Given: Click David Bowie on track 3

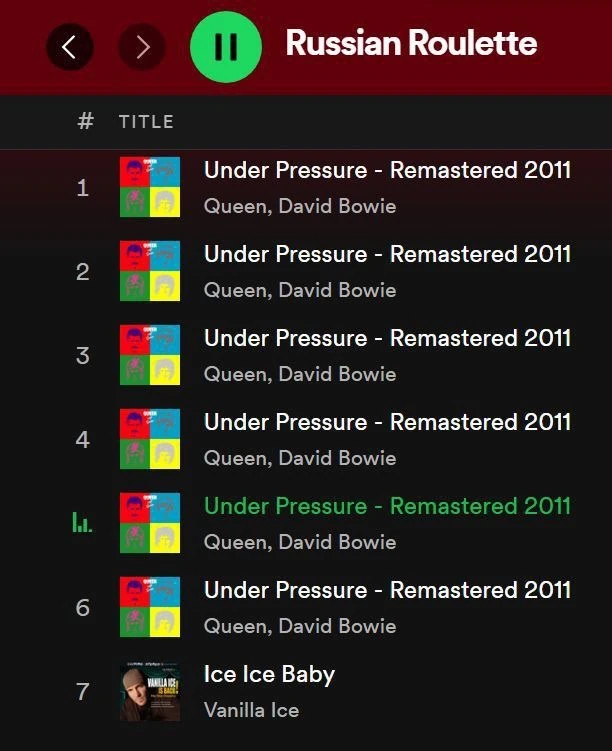Looking at the screenshot, I should (337, 374).
